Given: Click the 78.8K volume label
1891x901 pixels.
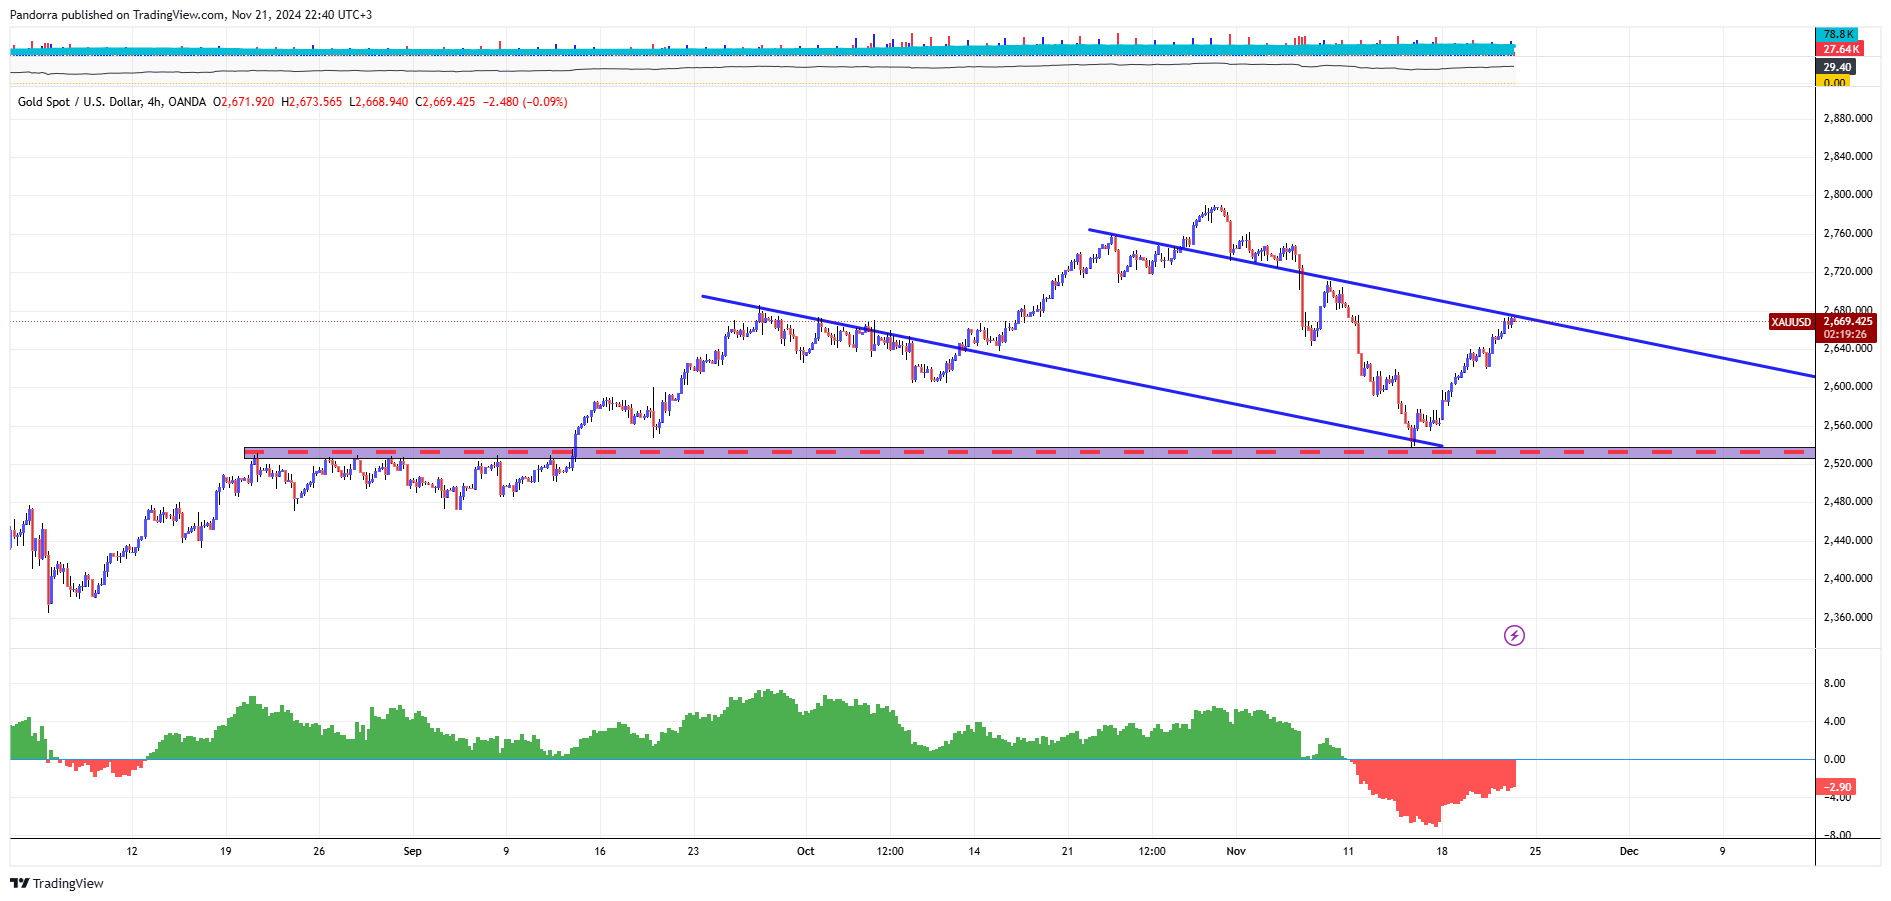Looking at the screenshot, I should coord(1838,34).
